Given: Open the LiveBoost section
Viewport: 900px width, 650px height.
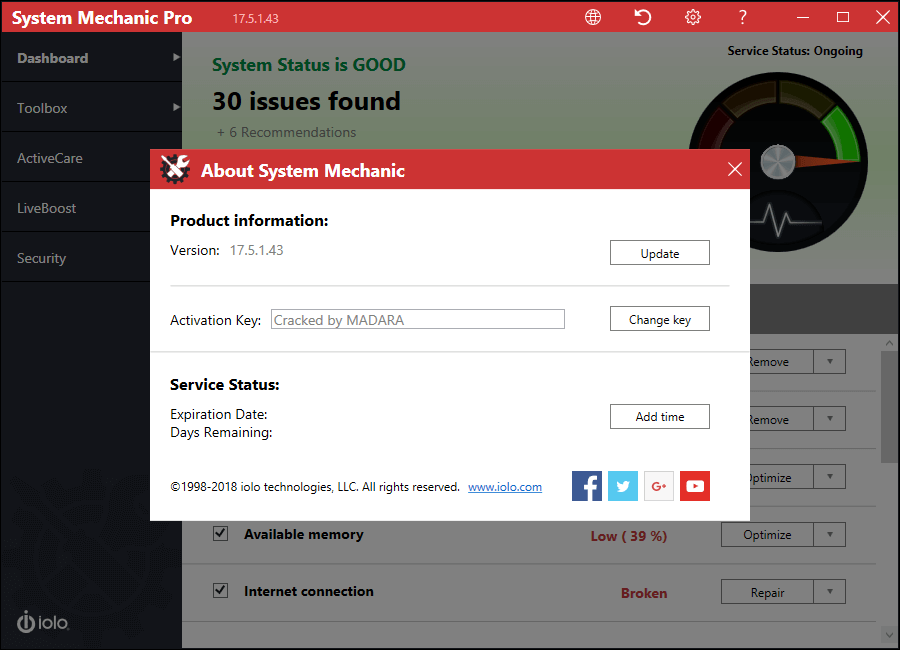Looking at the screenshot, I should [75, 208].
